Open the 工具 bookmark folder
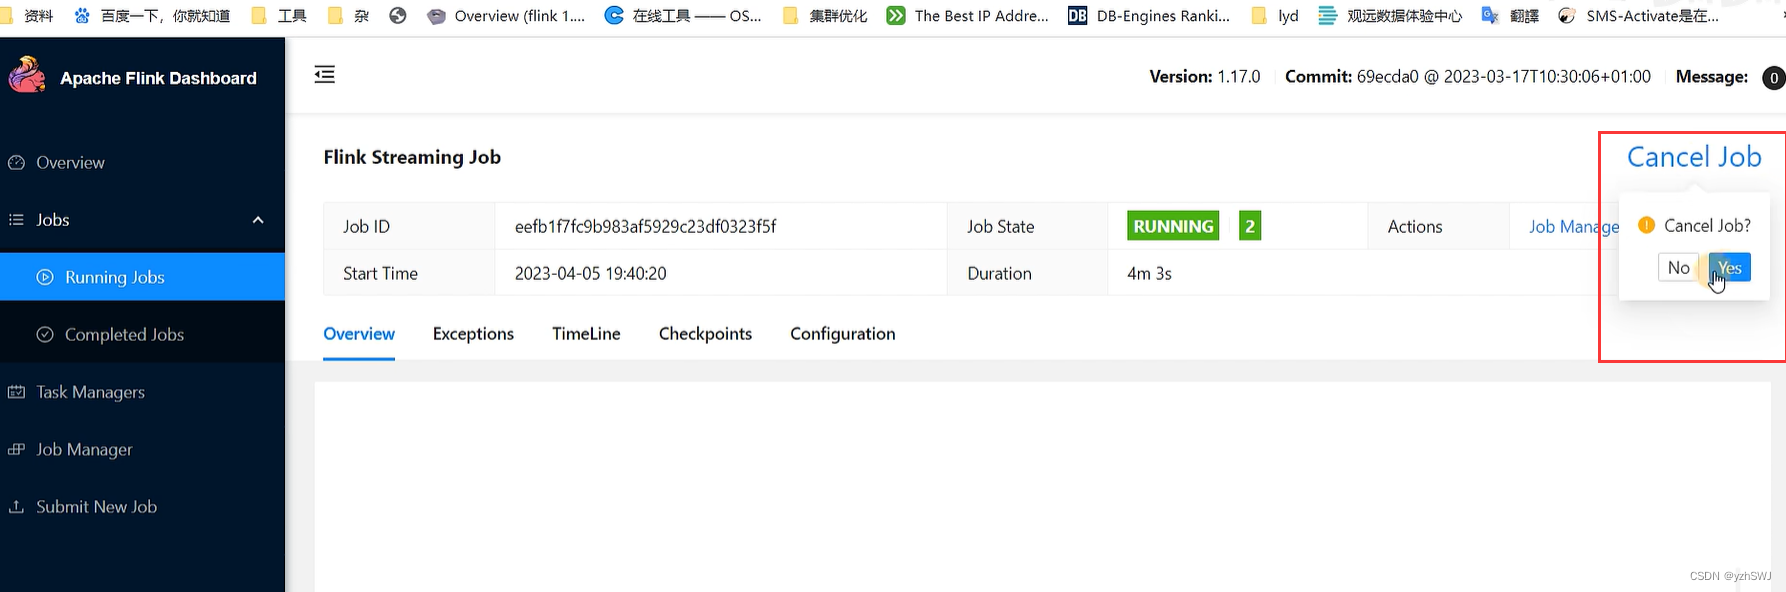1786x592 pixels. tap(279, 15)
